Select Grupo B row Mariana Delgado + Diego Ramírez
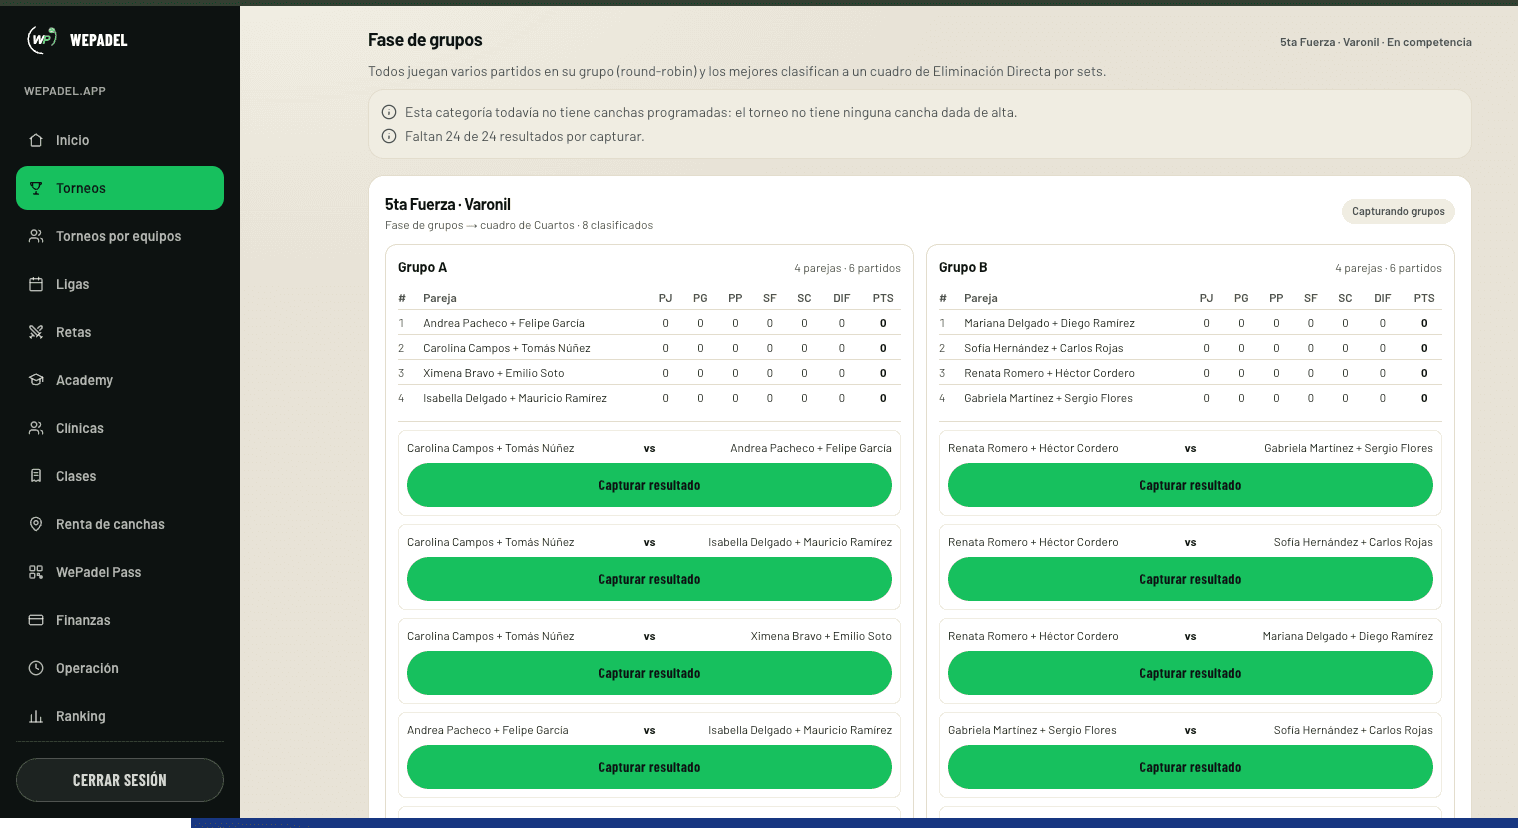Screen dimensions: 1518x828 1190,323
